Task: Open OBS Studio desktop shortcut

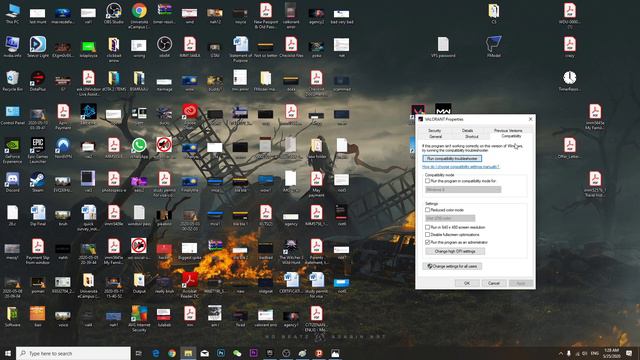Action: (114, 13)
